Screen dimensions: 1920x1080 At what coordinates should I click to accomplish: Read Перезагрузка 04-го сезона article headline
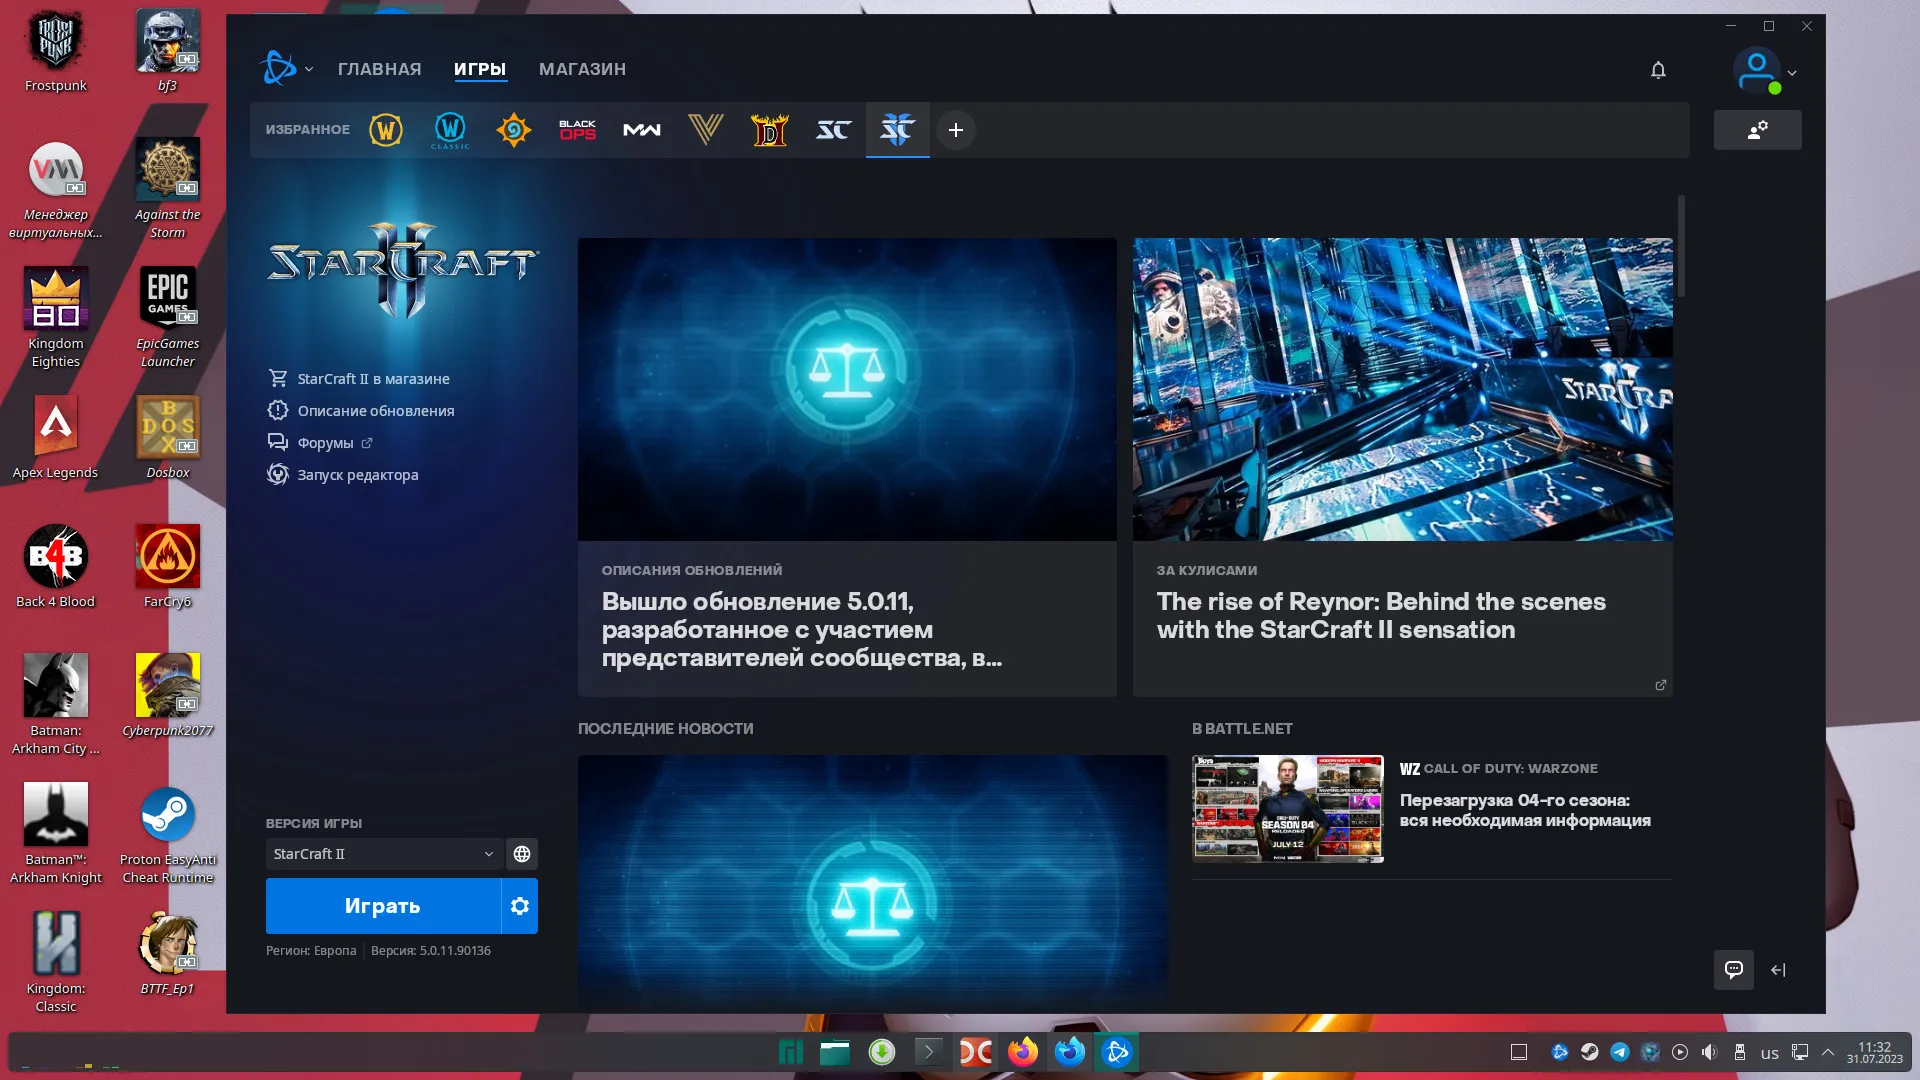point(1525,810)
